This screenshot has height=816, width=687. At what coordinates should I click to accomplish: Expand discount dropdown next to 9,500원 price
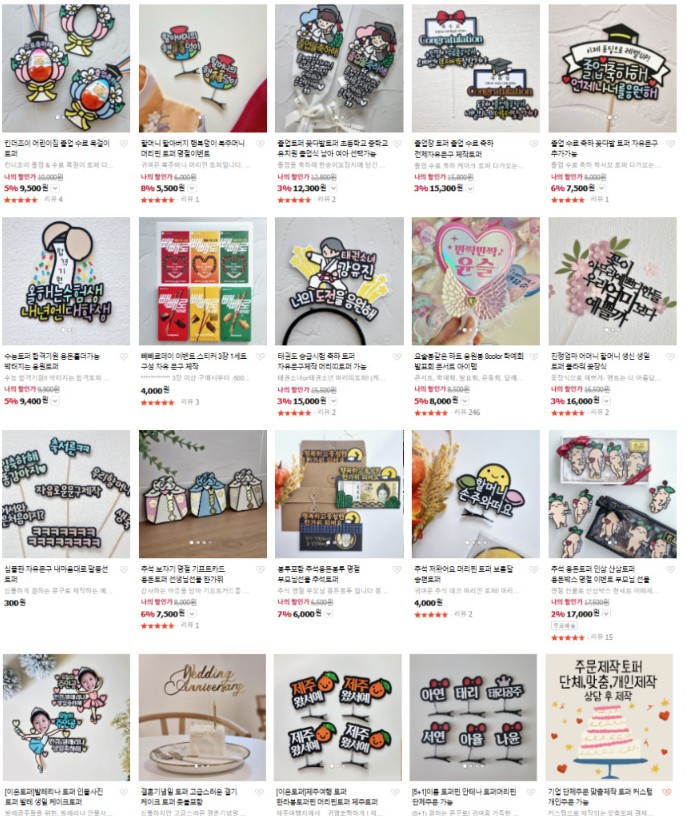[x=55, y=188]
